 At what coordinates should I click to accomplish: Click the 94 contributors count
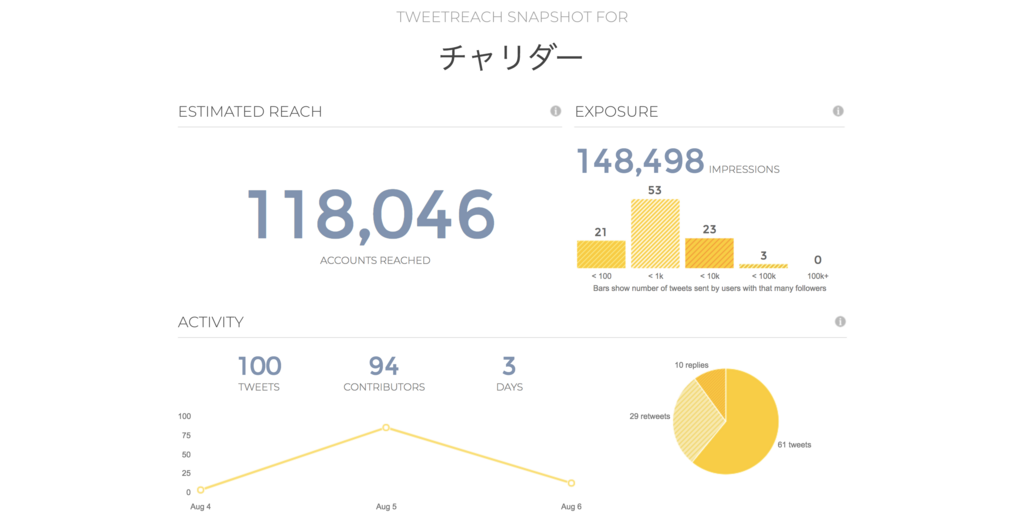coord(384,366)
